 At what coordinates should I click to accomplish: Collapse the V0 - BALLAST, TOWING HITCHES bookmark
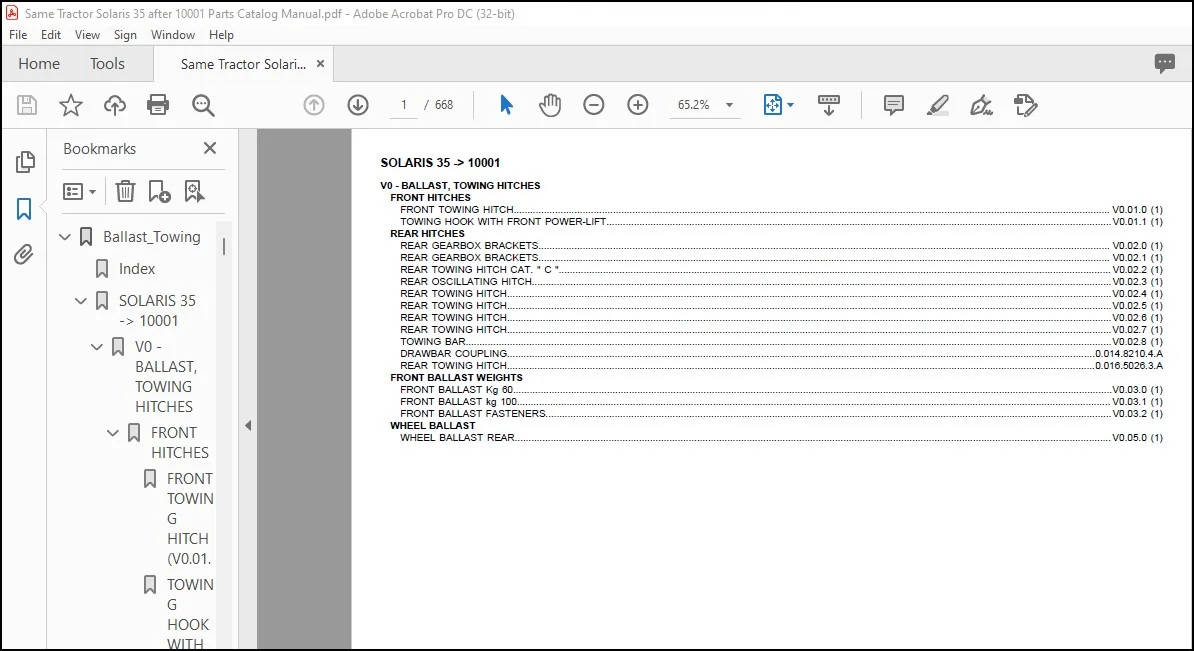coord(97,347)
